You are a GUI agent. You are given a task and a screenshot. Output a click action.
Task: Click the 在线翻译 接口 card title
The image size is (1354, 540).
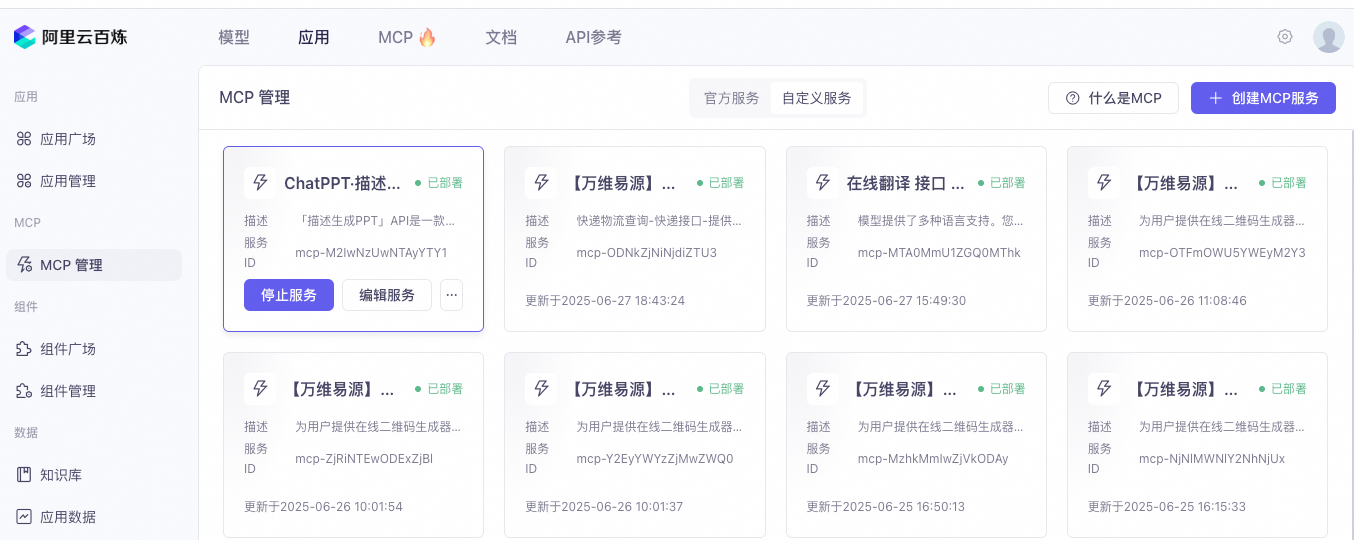tap(906, 183)
